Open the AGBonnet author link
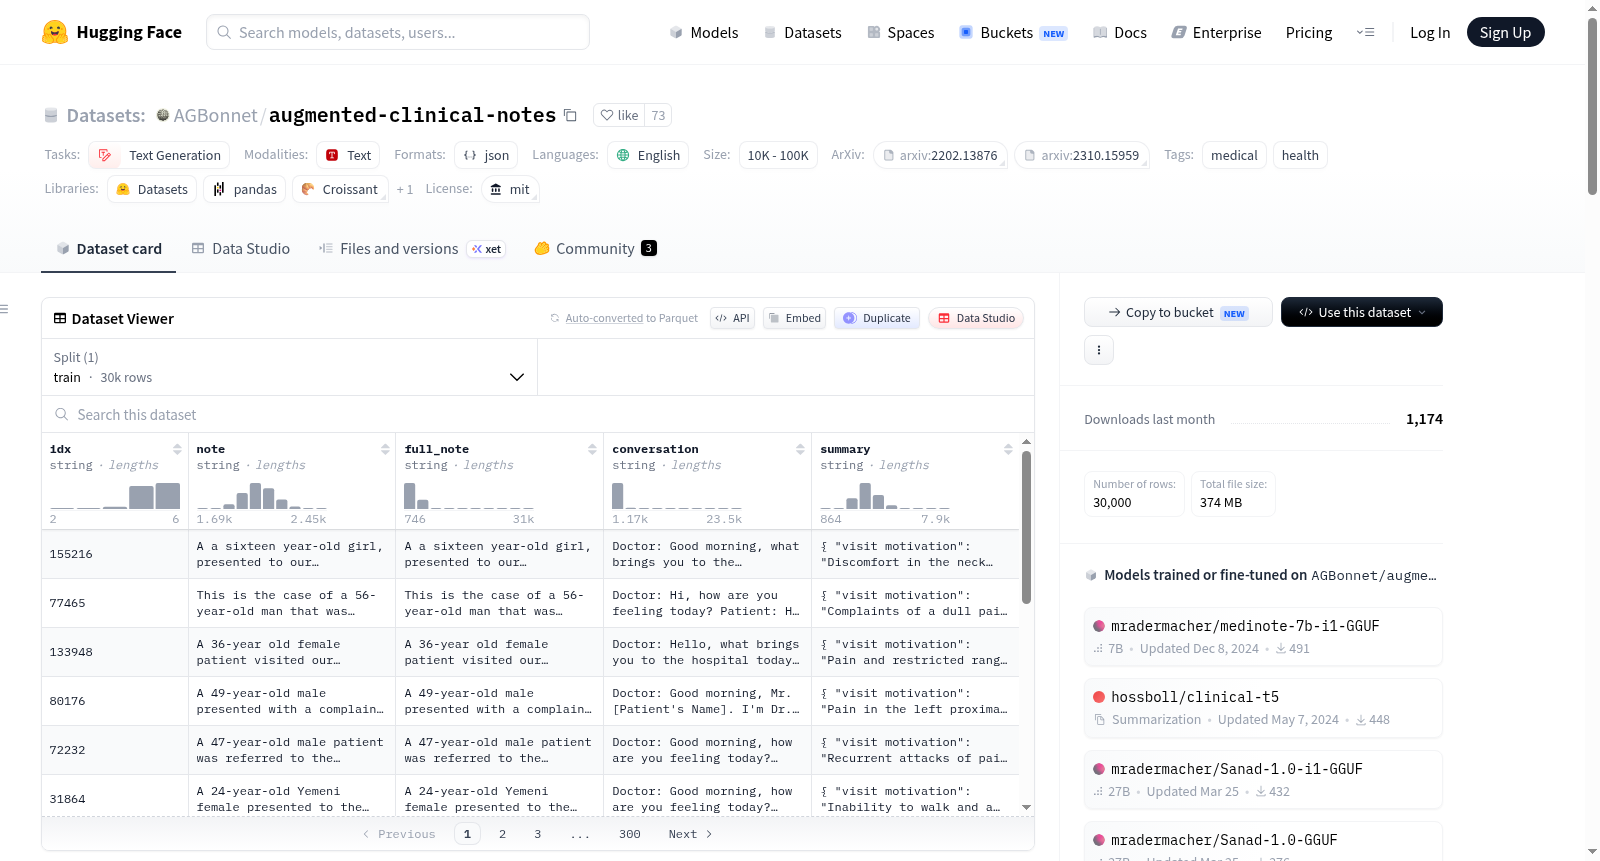Image resolution: width=1600 pixels, height=861 pixels. coord(215,115)
